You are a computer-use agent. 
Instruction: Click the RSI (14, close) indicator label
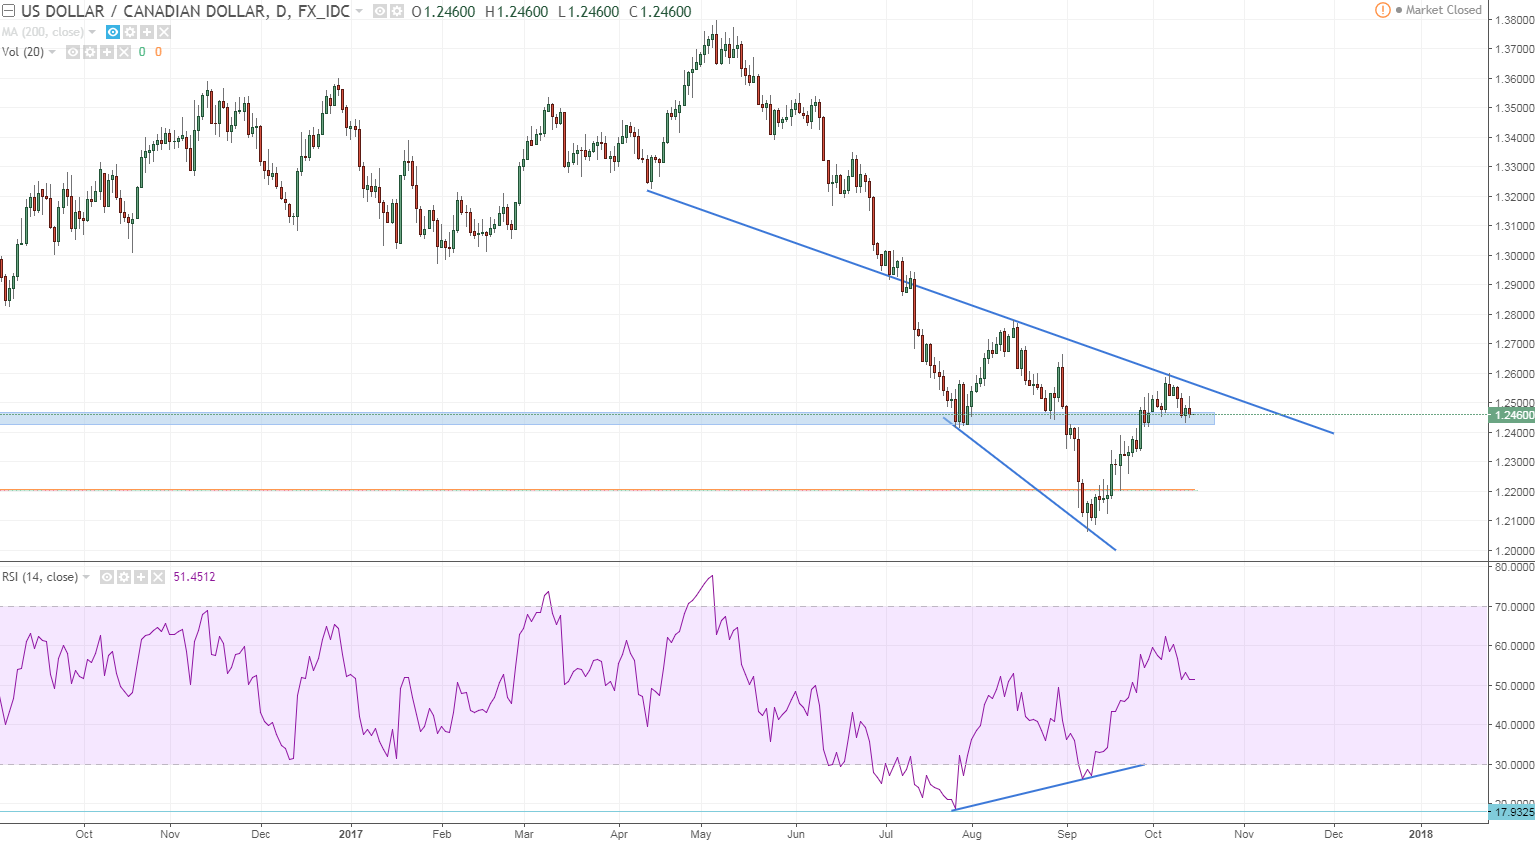click(40, 577)
